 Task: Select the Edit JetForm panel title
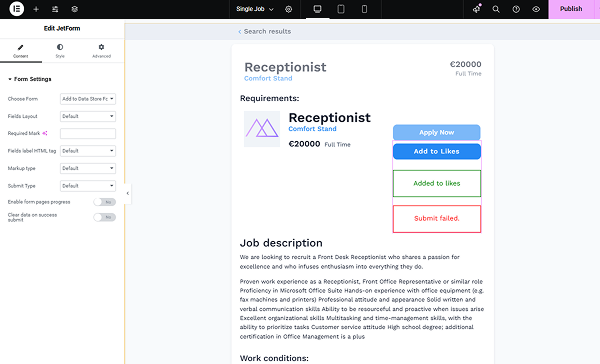pos(62,29)
